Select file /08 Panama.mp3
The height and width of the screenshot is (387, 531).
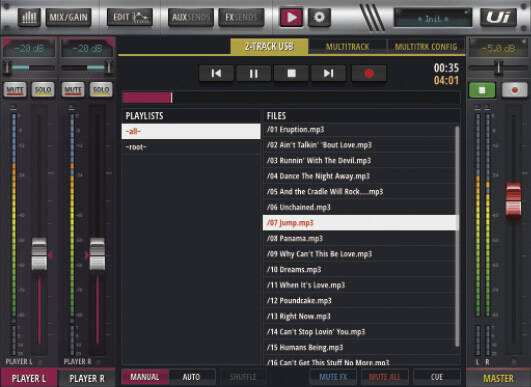click(359, 238)
